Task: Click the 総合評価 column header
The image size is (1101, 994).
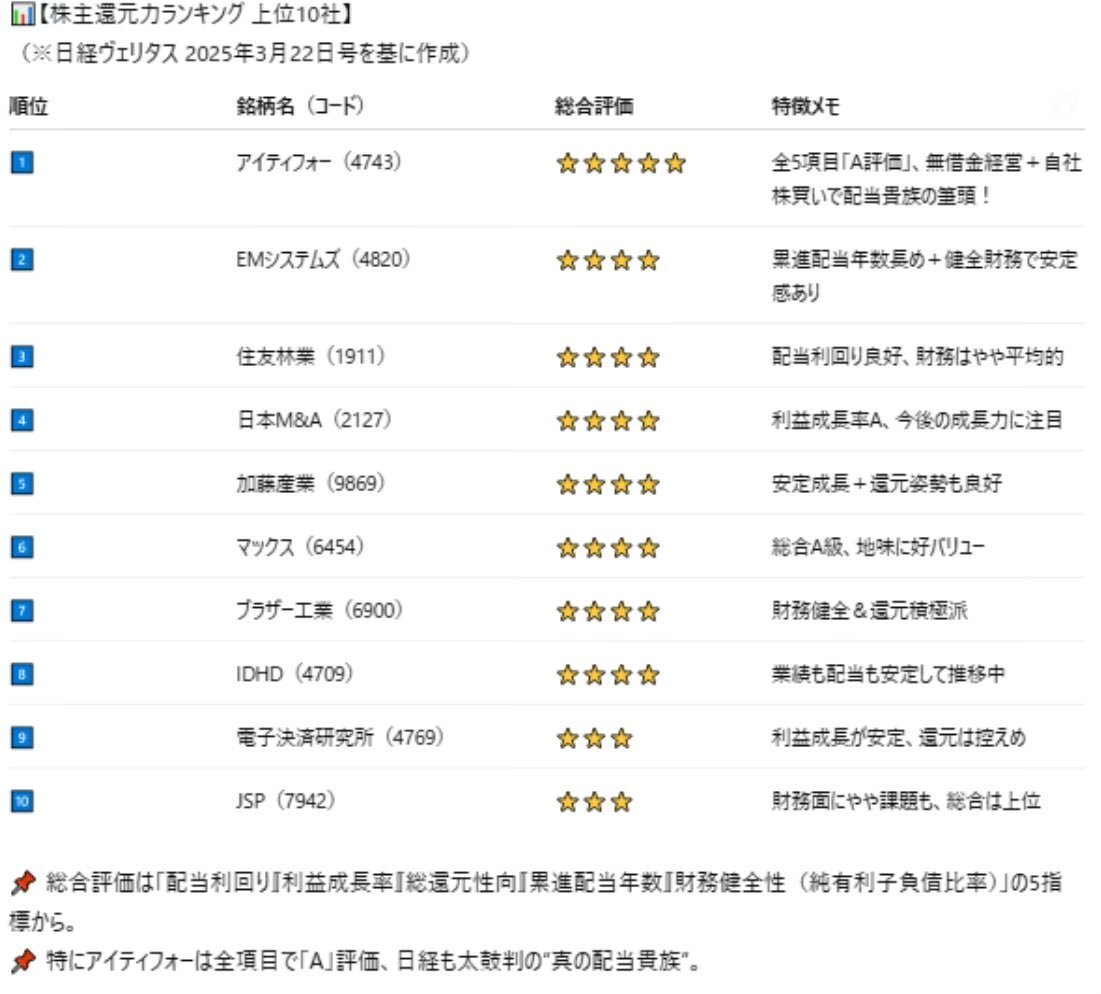Action: [594, 106]
